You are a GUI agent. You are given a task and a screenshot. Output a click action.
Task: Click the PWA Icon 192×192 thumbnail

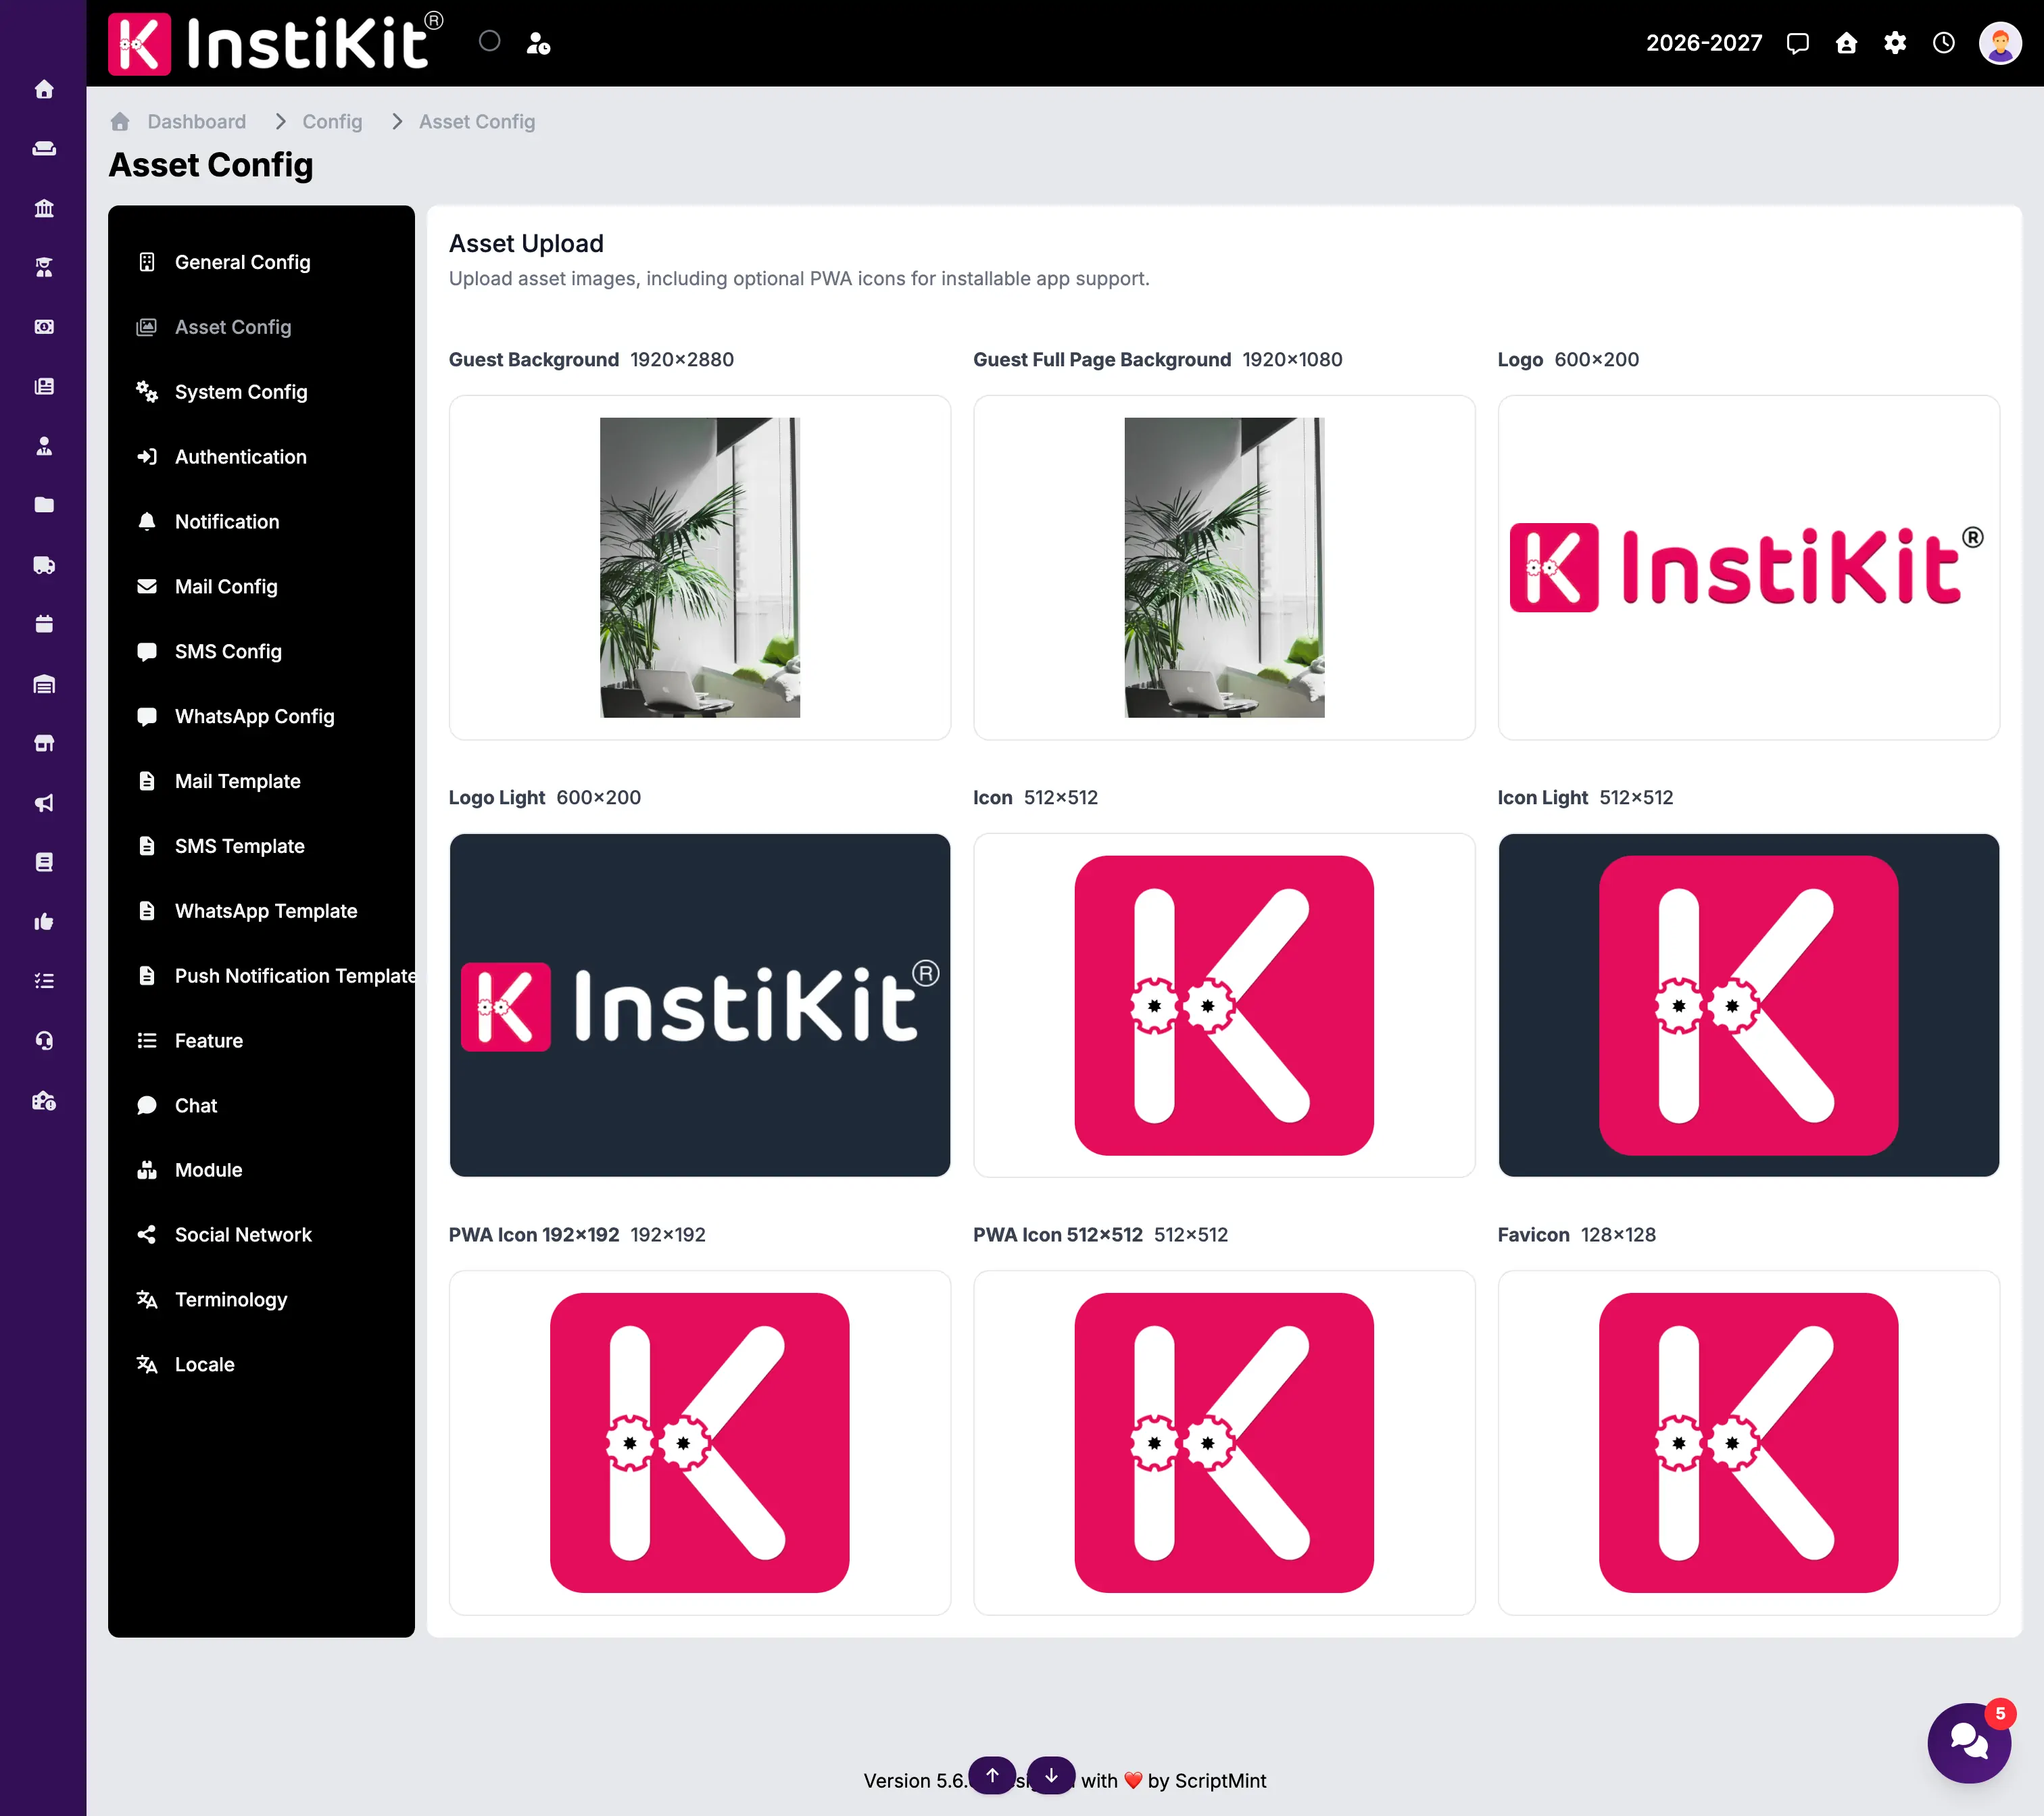[699, 1443]
